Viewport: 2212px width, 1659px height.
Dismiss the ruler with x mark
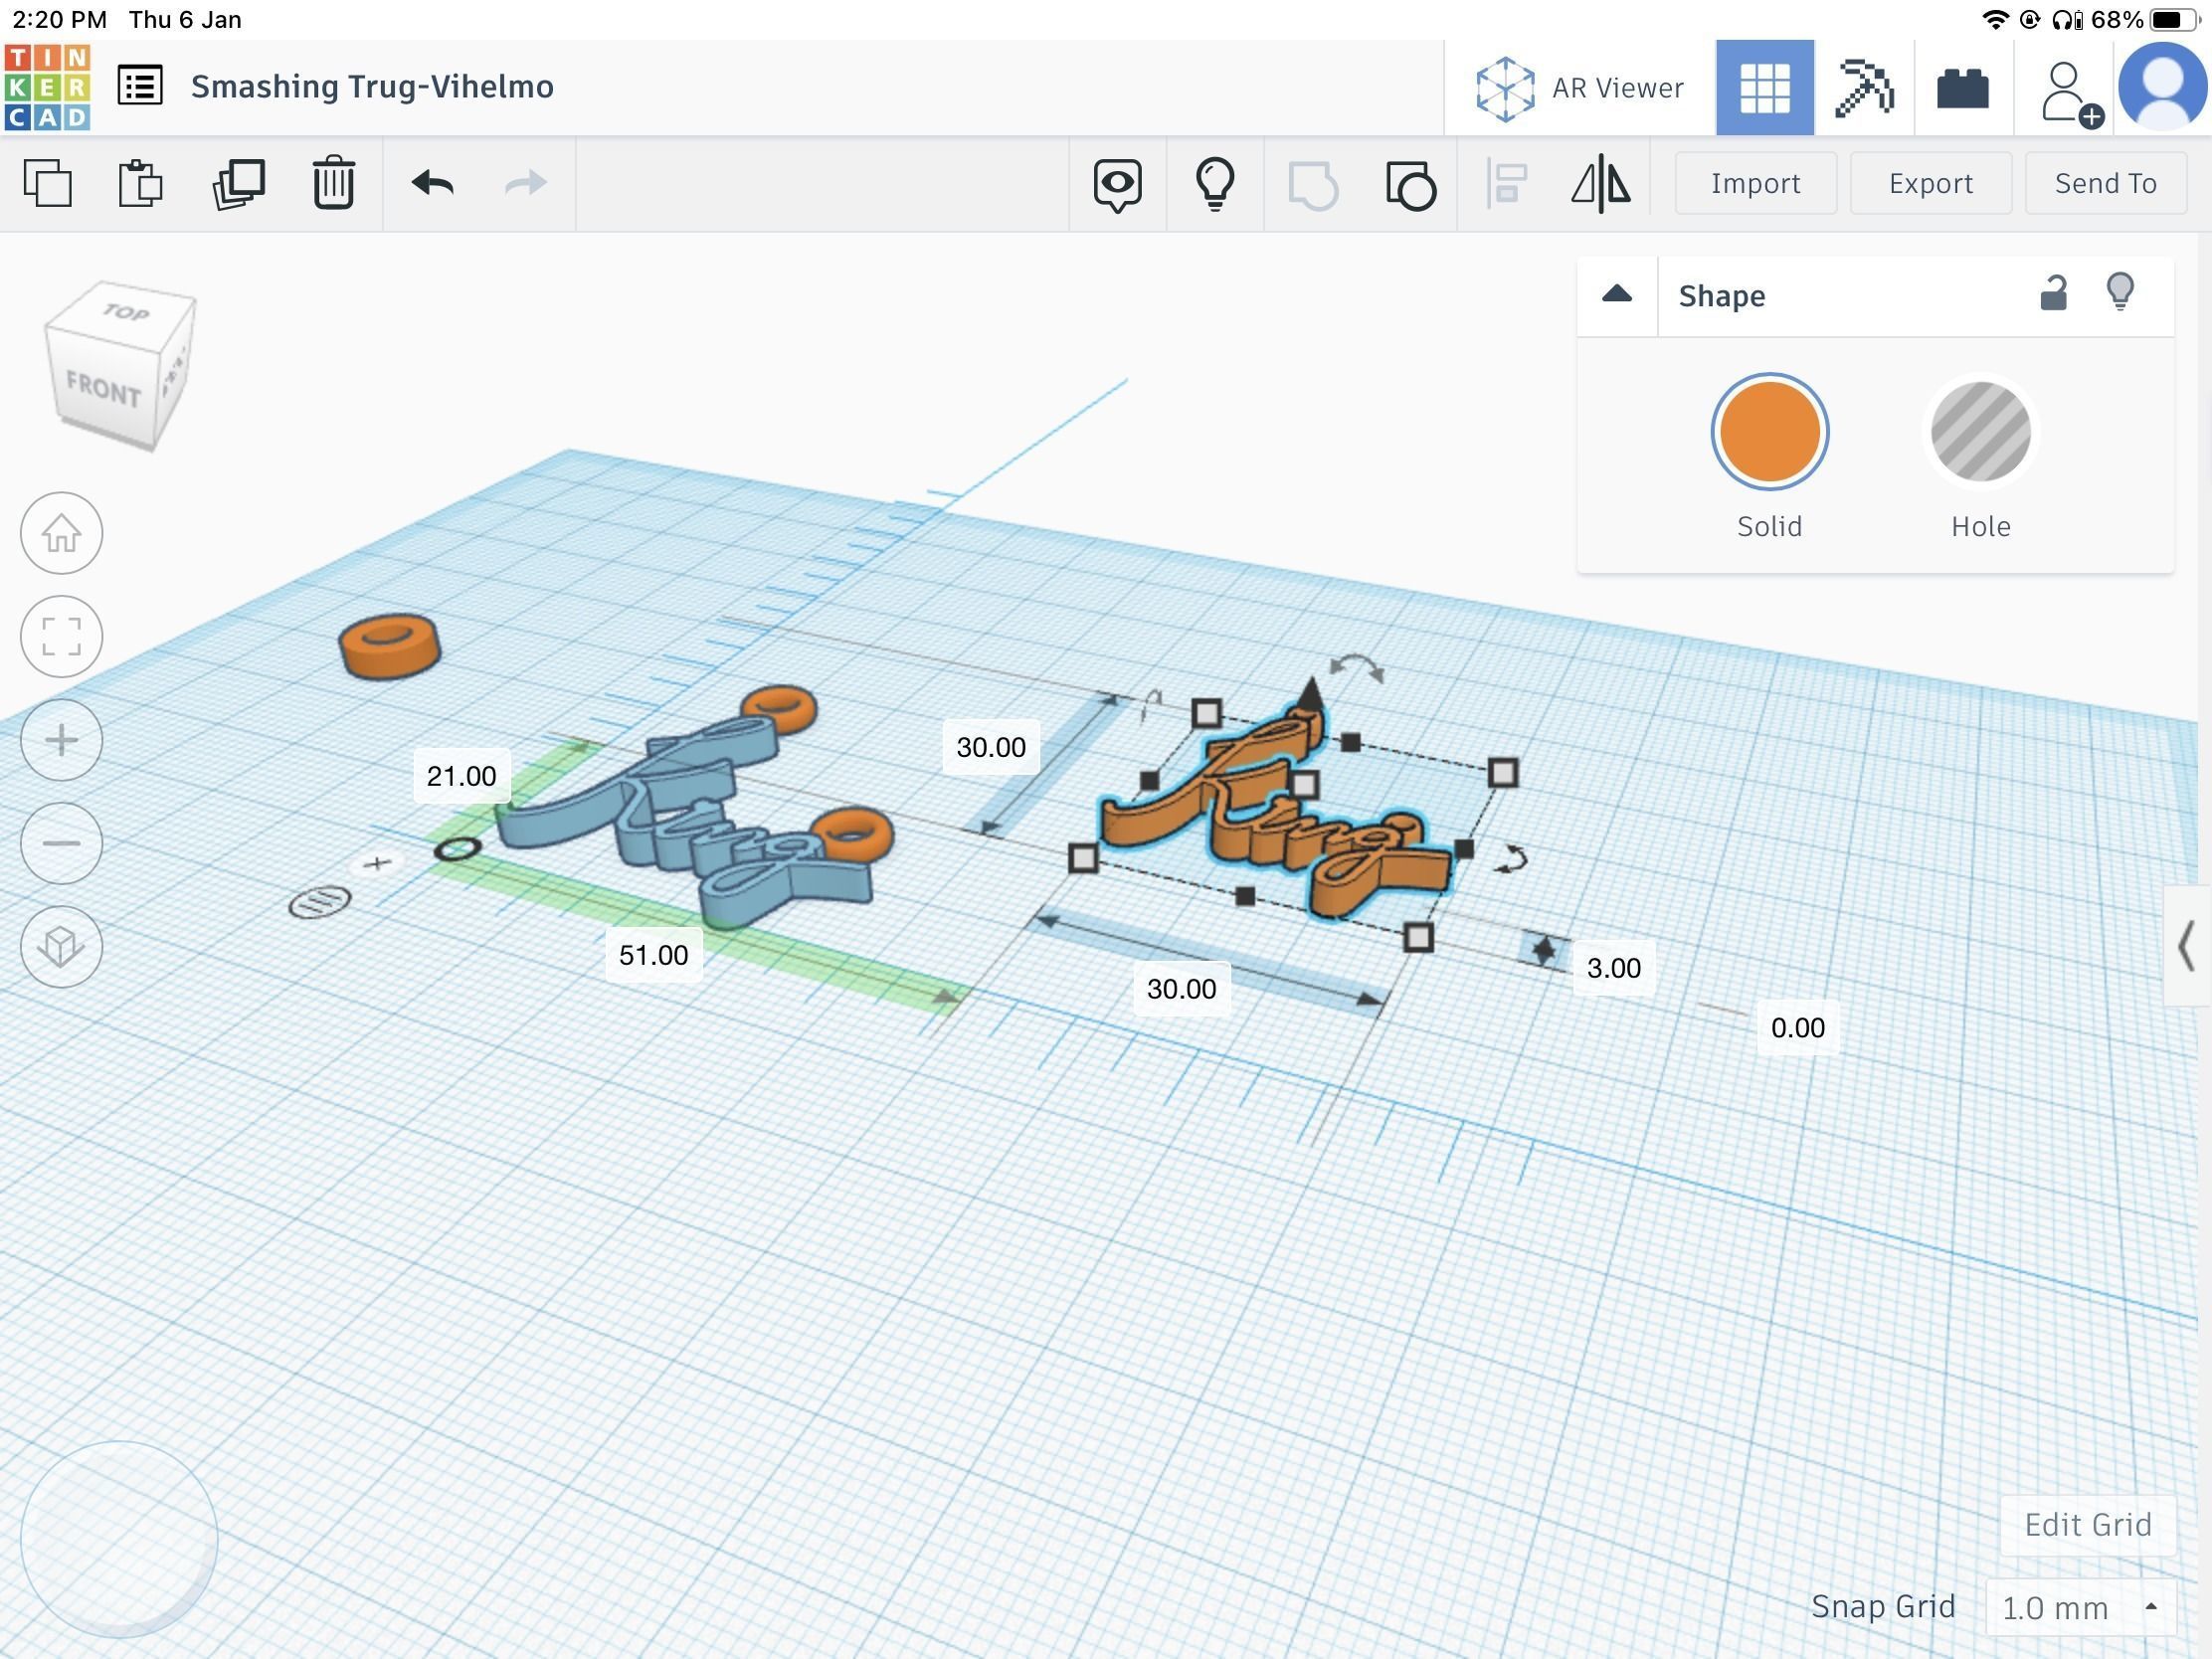tap(376, 863)
